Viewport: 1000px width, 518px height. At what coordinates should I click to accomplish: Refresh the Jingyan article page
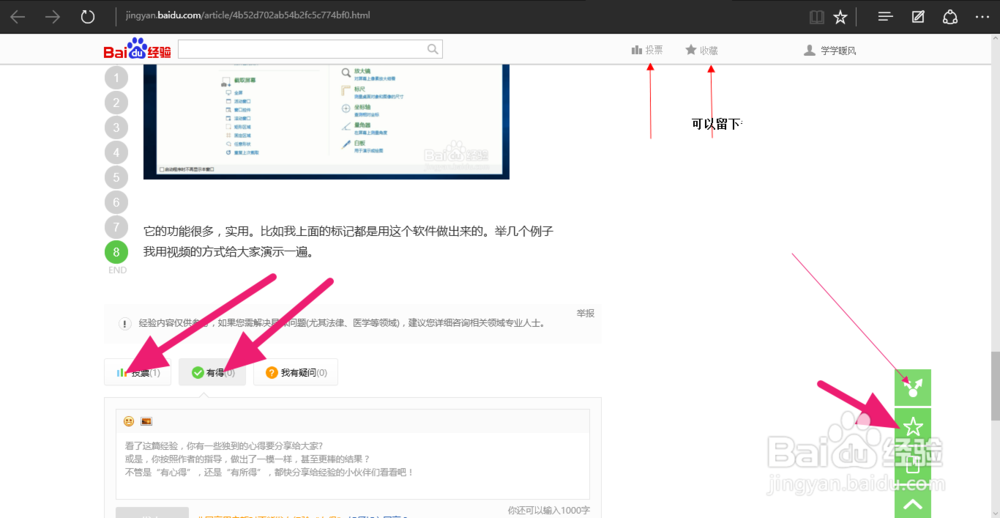point(88,17)
